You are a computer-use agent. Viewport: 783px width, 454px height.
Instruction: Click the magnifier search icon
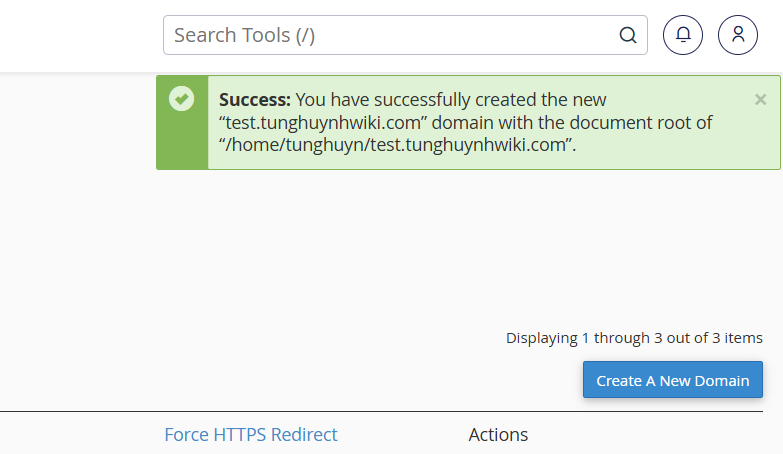628,35
